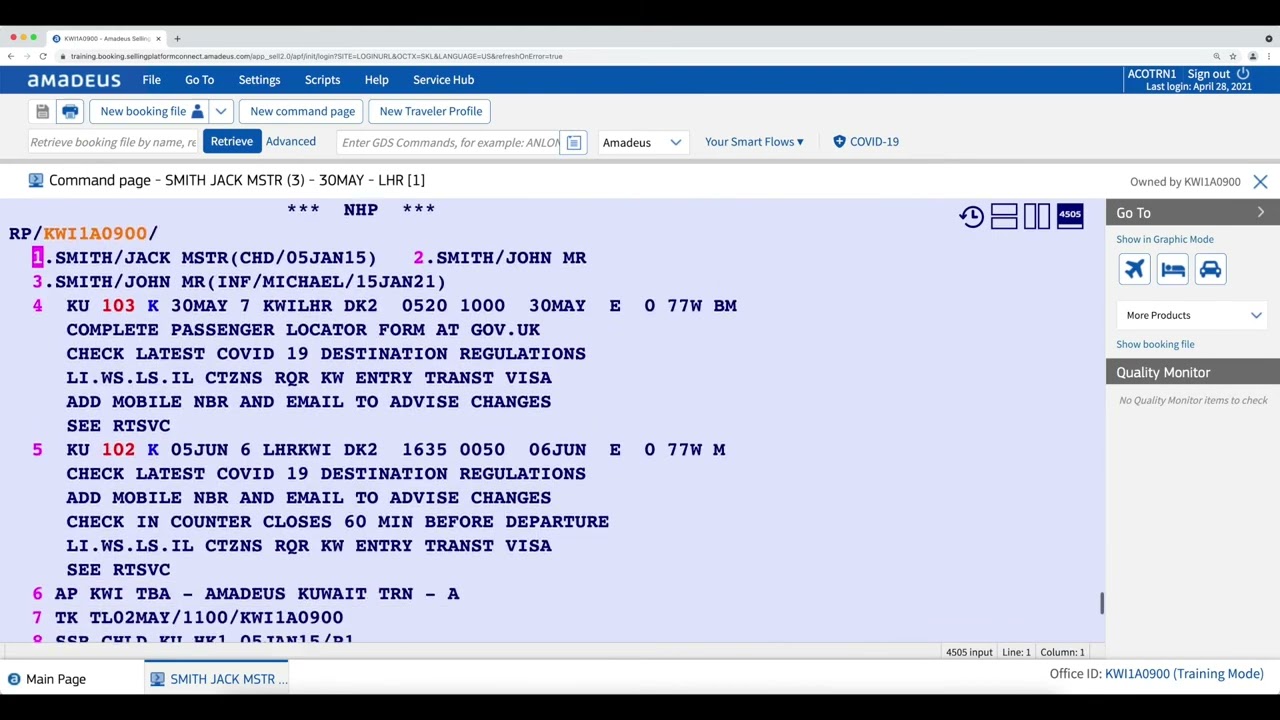This screenshot has width=1280, height=720.
Task: Click the Amadeus logo
Action: coord(74,80)
